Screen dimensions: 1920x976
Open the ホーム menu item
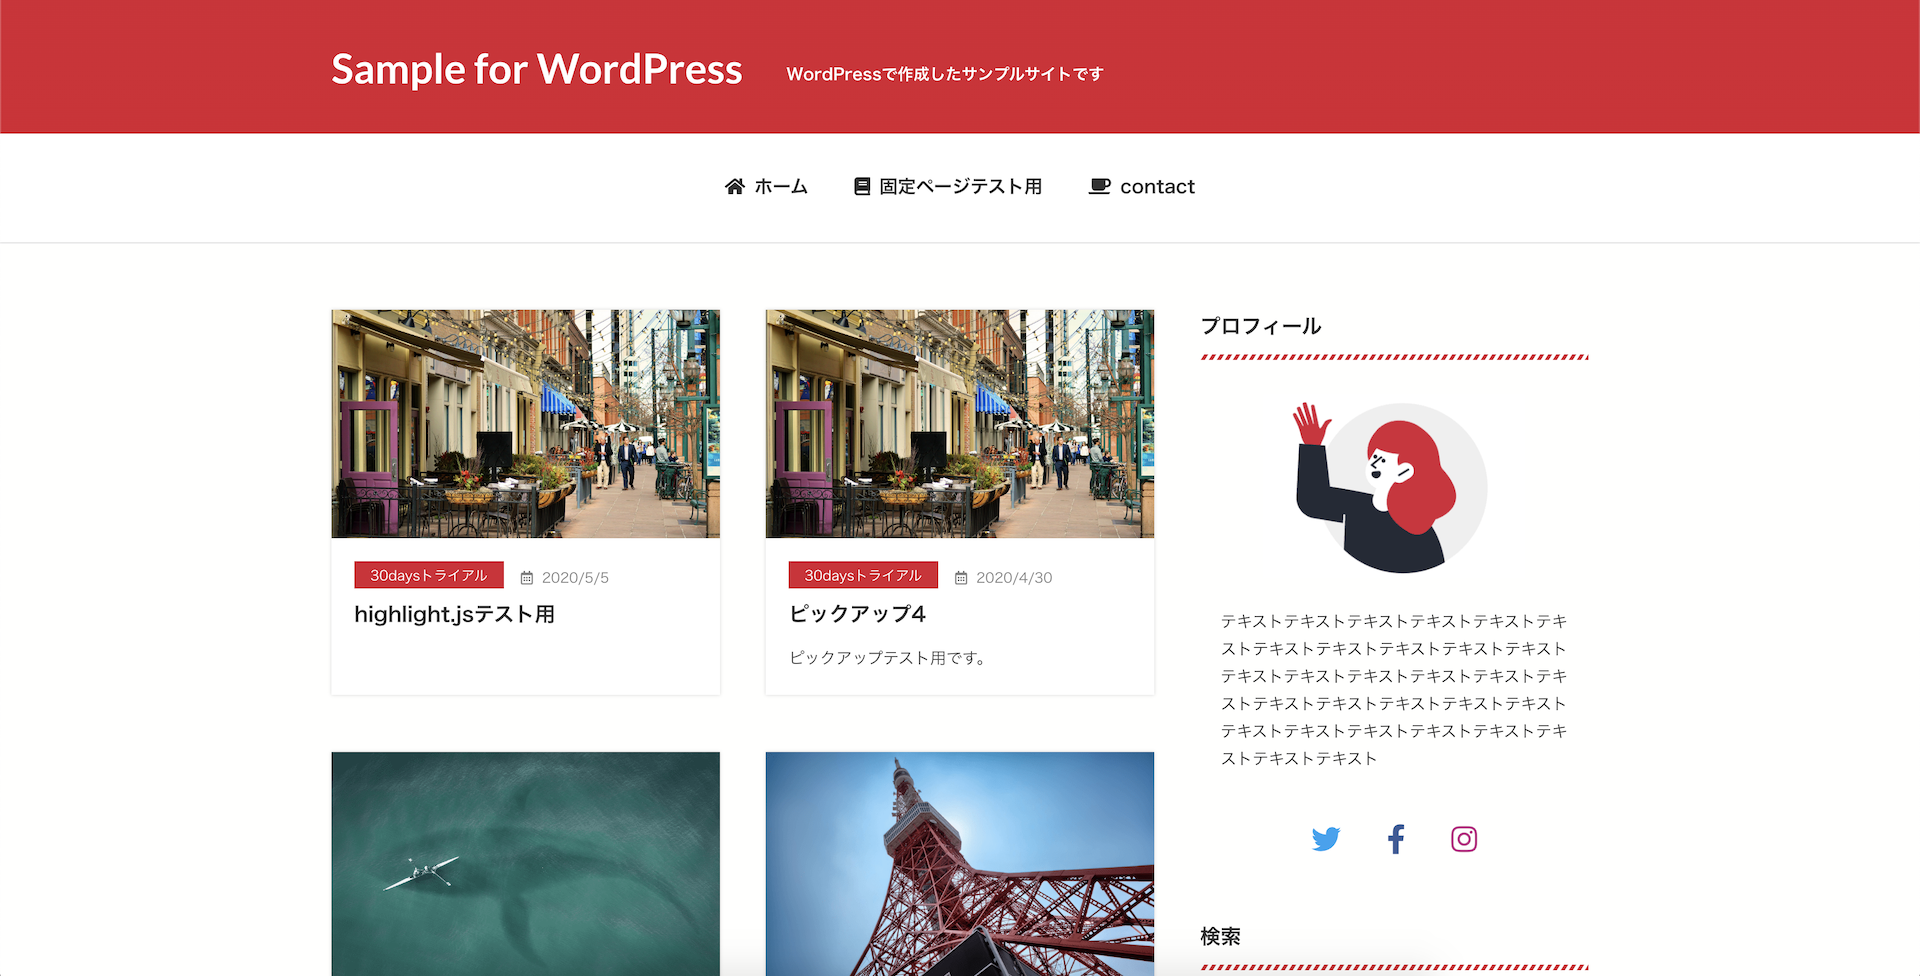tap(780, 186)
